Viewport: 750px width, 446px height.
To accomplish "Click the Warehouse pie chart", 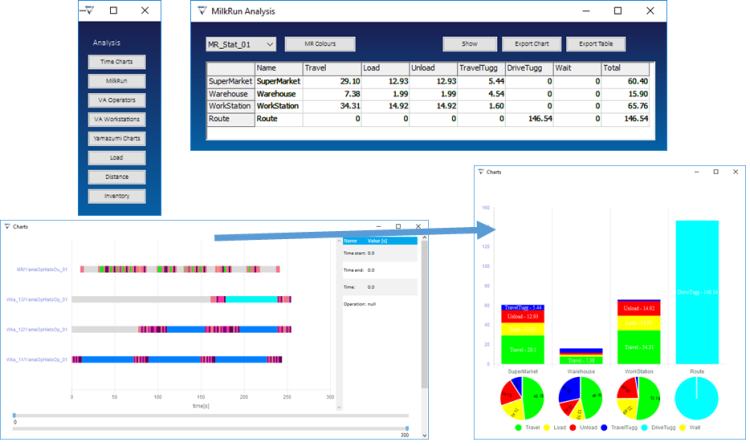I will [x=580, y=398].
